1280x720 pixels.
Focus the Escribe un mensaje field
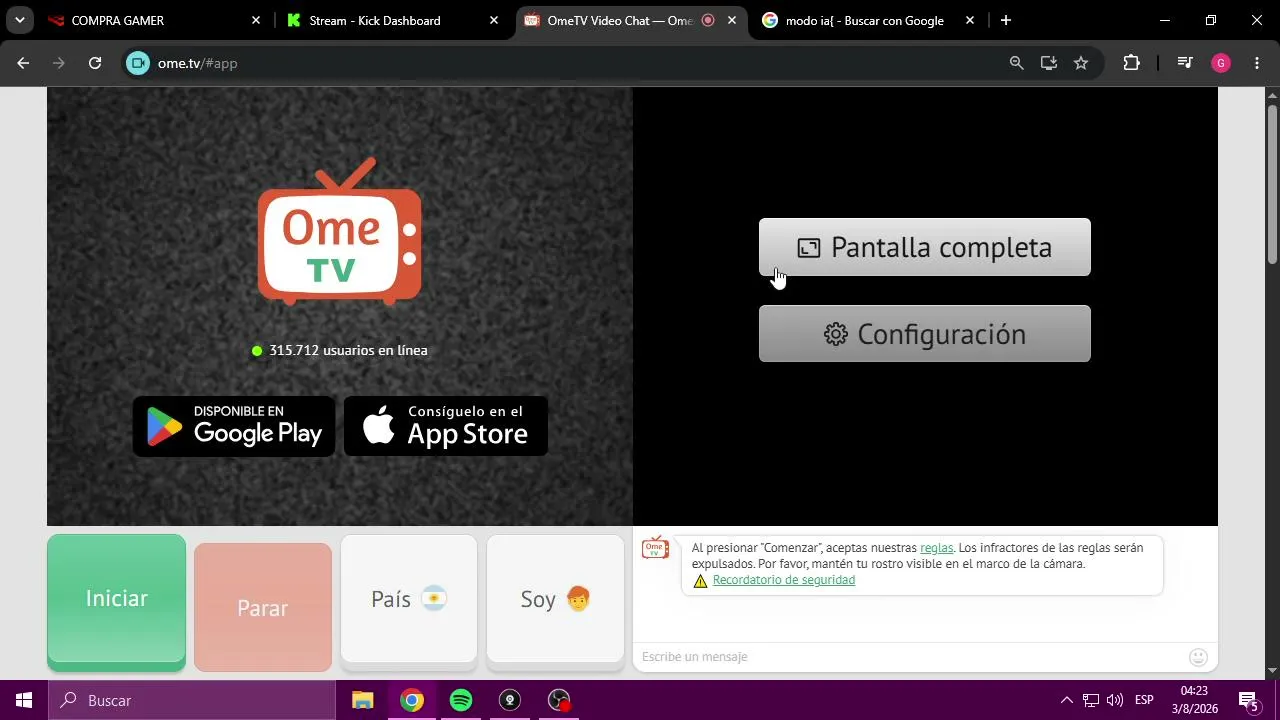point(910,657)
